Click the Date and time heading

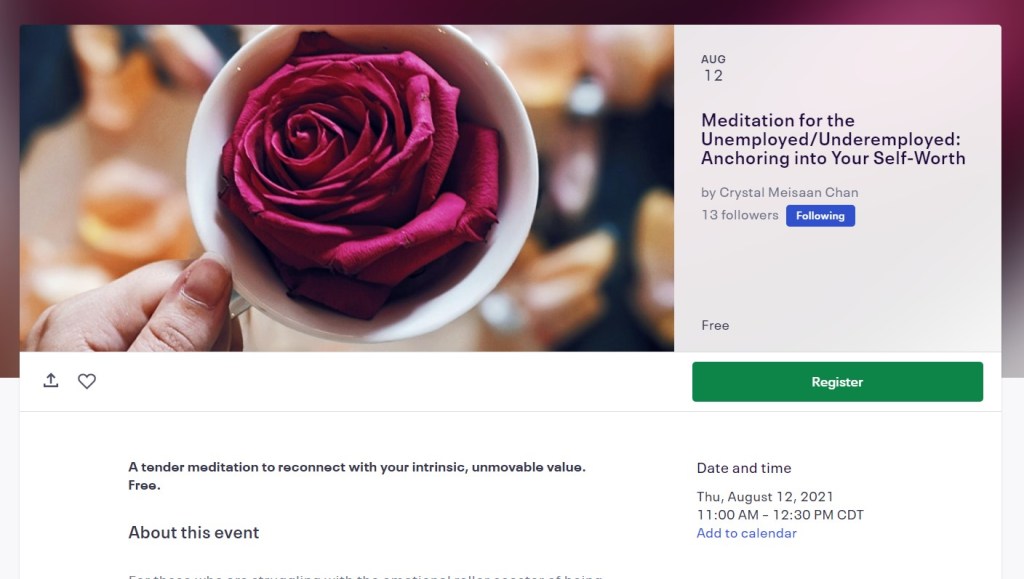pyautogui.click(x=743, y=468)
